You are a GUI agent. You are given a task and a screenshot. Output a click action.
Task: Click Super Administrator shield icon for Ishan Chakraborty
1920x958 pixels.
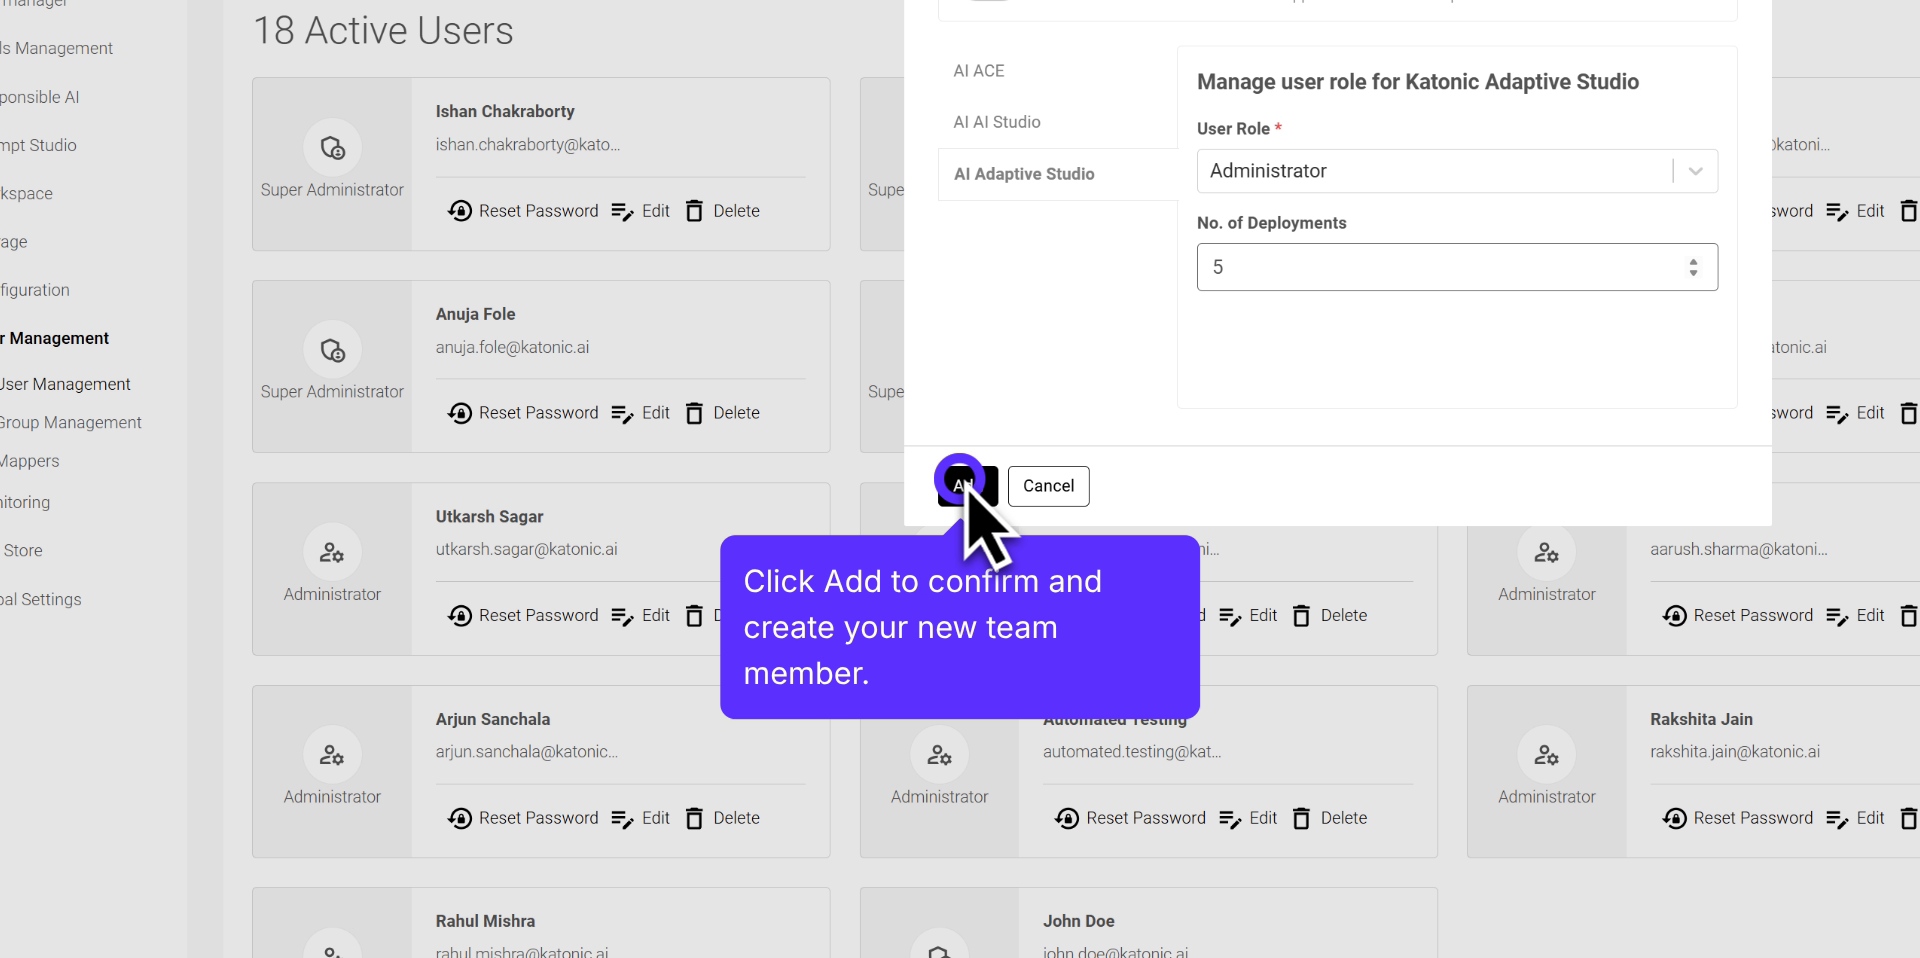coord(332,148)
